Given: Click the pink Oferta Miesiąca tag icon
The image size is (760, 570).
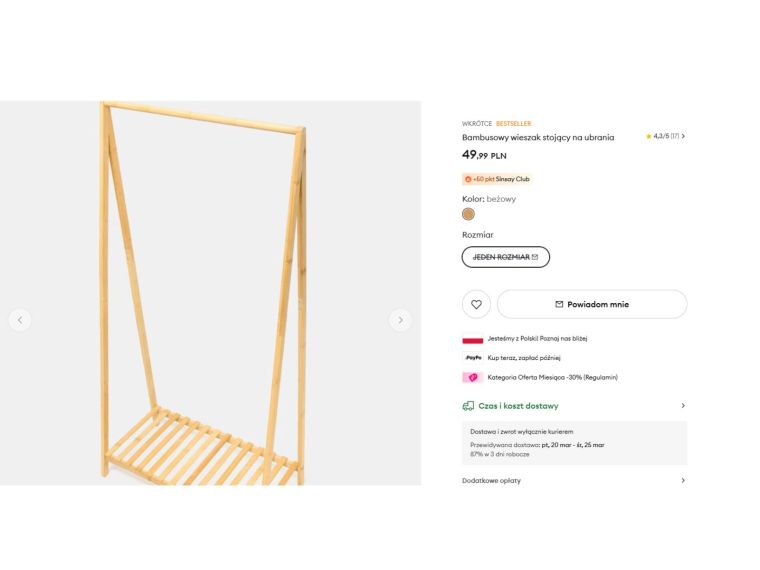Looking at the screenshot, I should (472, 378).
